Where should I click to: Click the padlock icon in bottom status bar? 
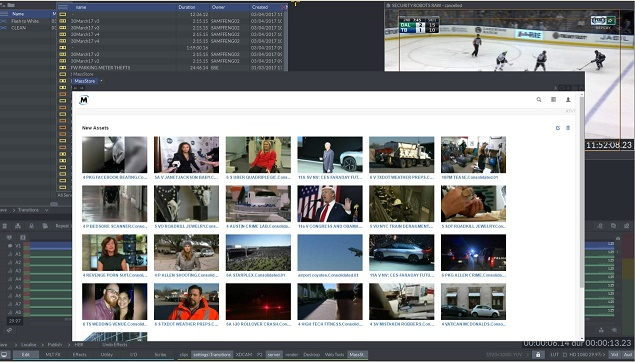point(538,355)
